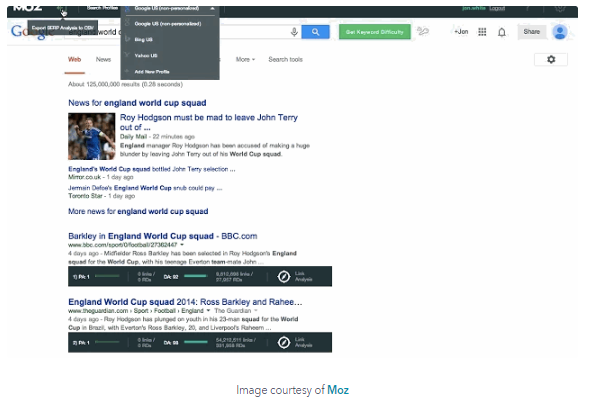Image resolution: width=609 pixels, height=412 pixels.
Task: Expand the More search category dropdown
Action: [245, 59]
